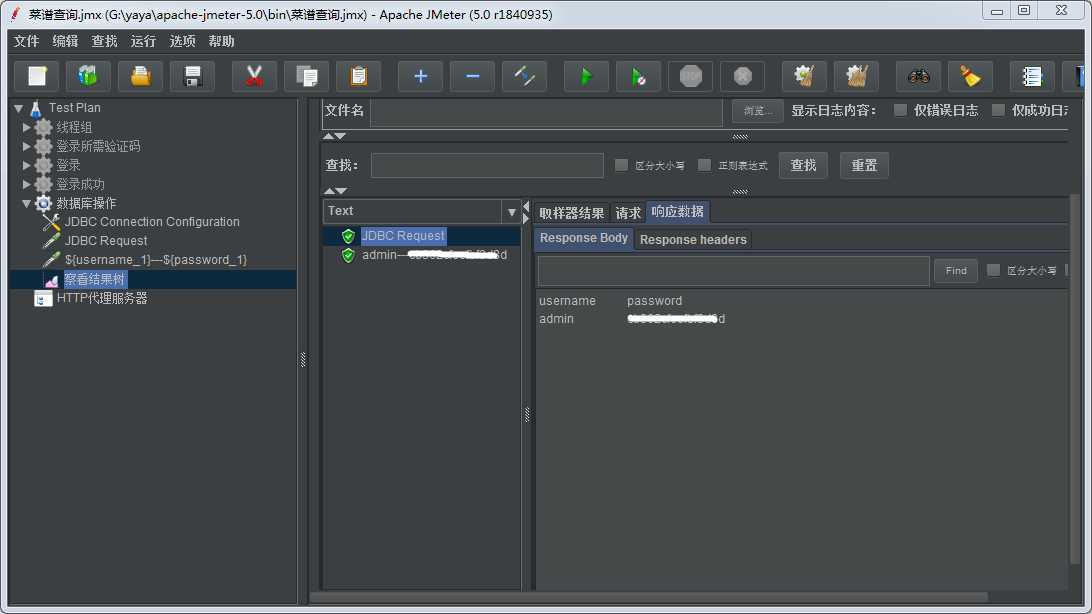Open function helper list icon

point(1031,76)
